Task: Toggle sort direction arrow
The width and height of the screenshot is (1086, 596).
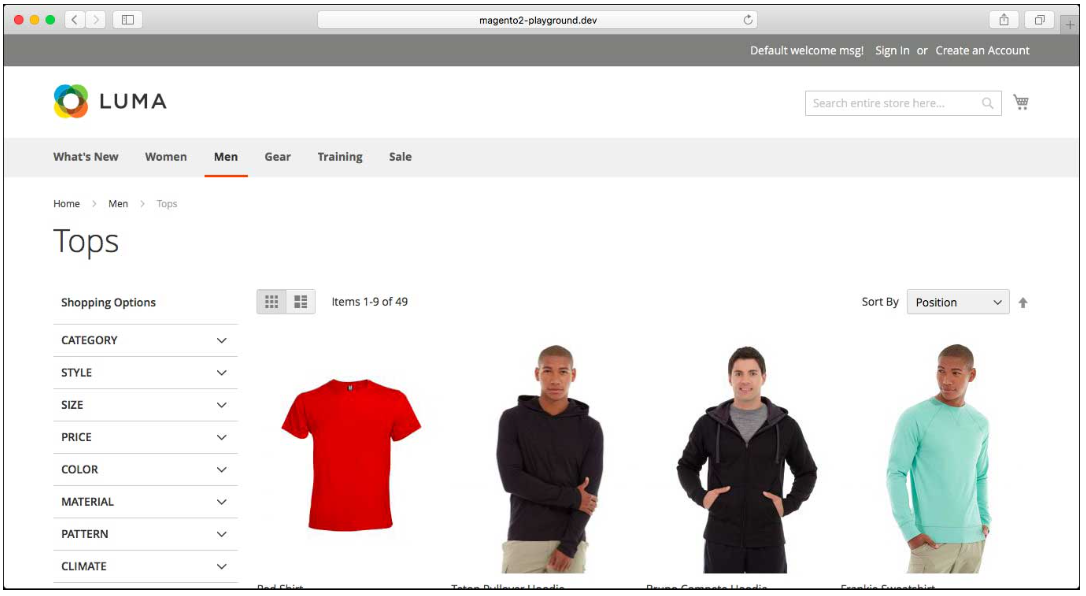Action: tap(1023, 303)
